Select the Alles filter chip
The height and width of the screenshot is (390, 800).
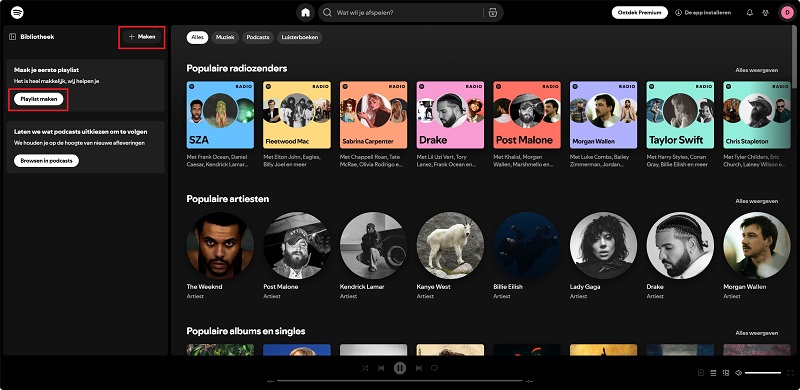click(197, 37)
